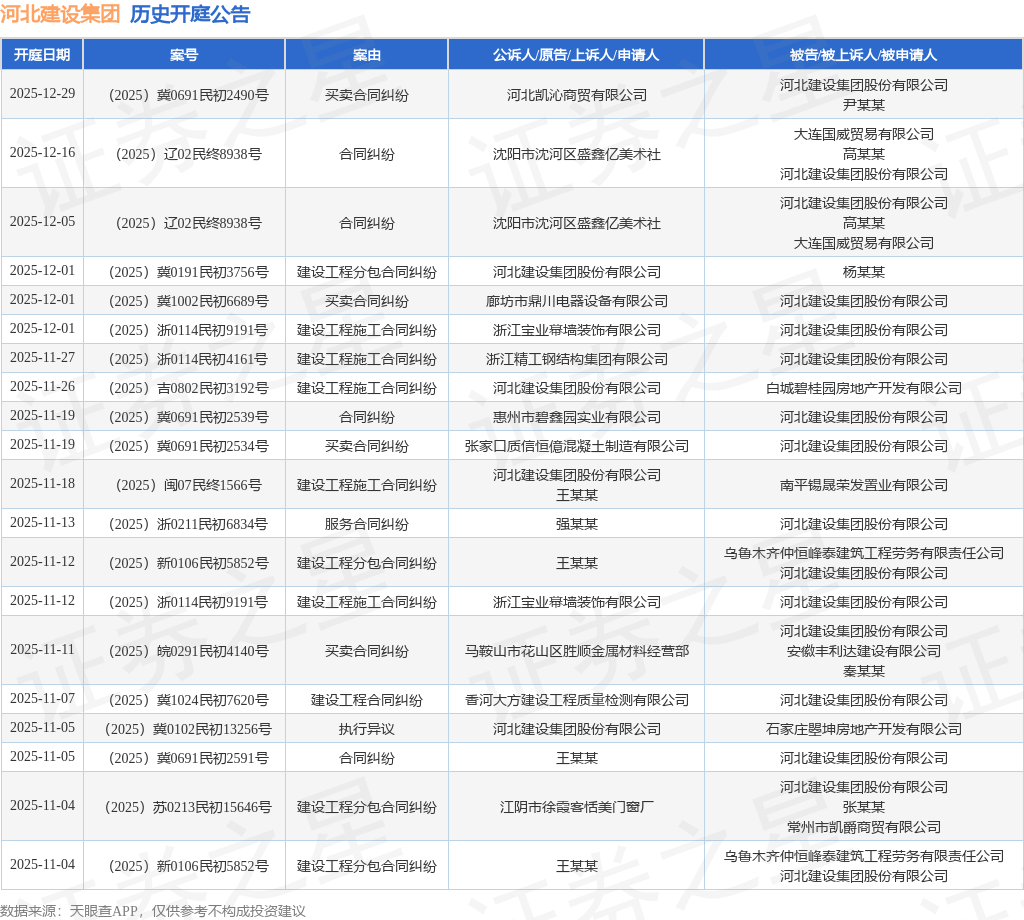Screen dimensions: 1024x920
Task: Click defendant 张某某
Action: tap(863, 808)
